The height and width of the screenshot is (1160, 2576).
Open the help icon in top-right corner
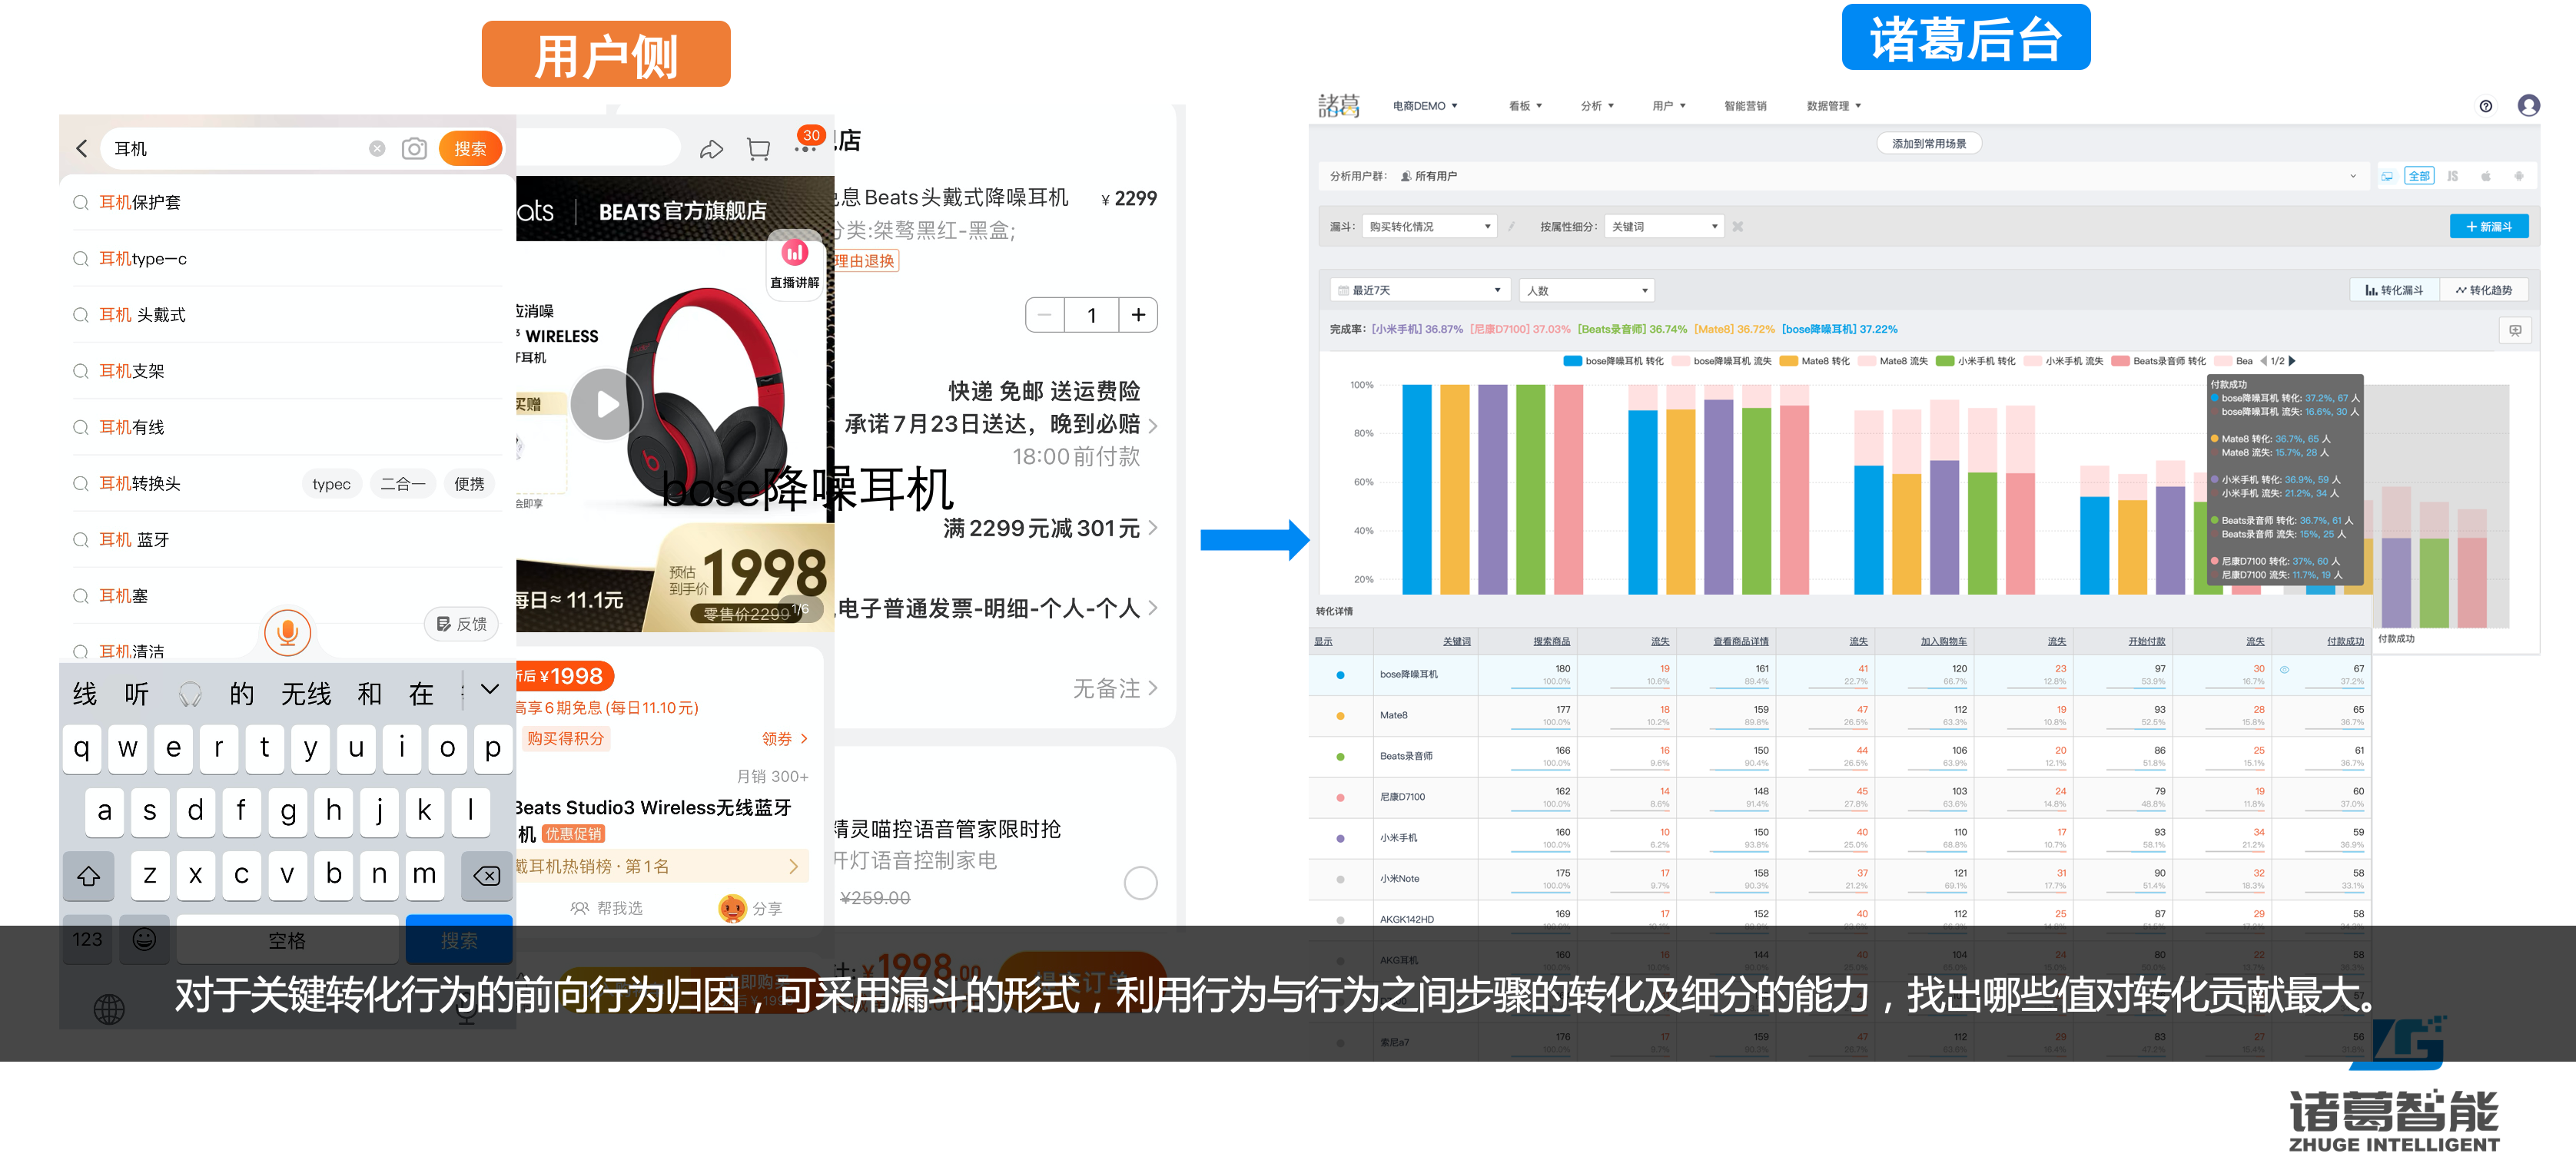pyautogui.click(x=2486, y=106)
